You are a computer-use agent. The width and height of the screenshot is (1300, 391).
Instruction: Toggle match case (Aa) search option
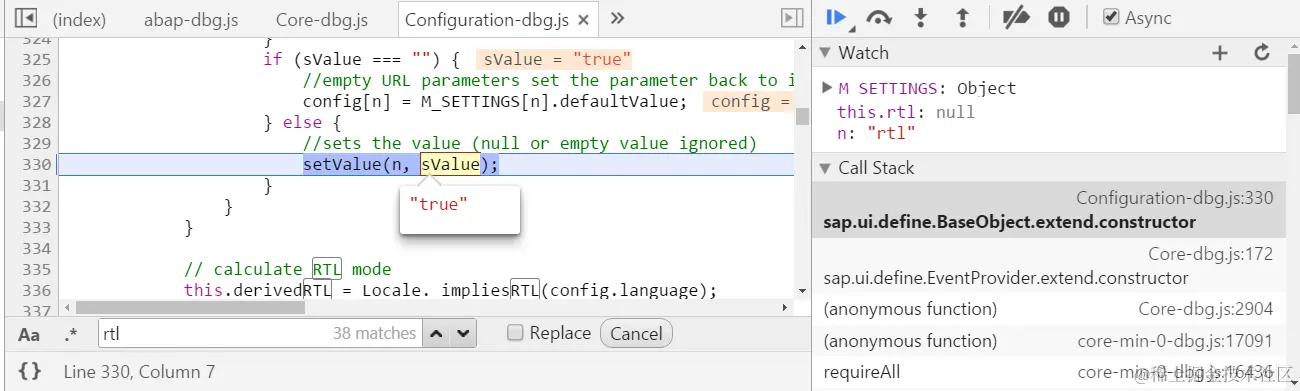[x=29, y=334]
